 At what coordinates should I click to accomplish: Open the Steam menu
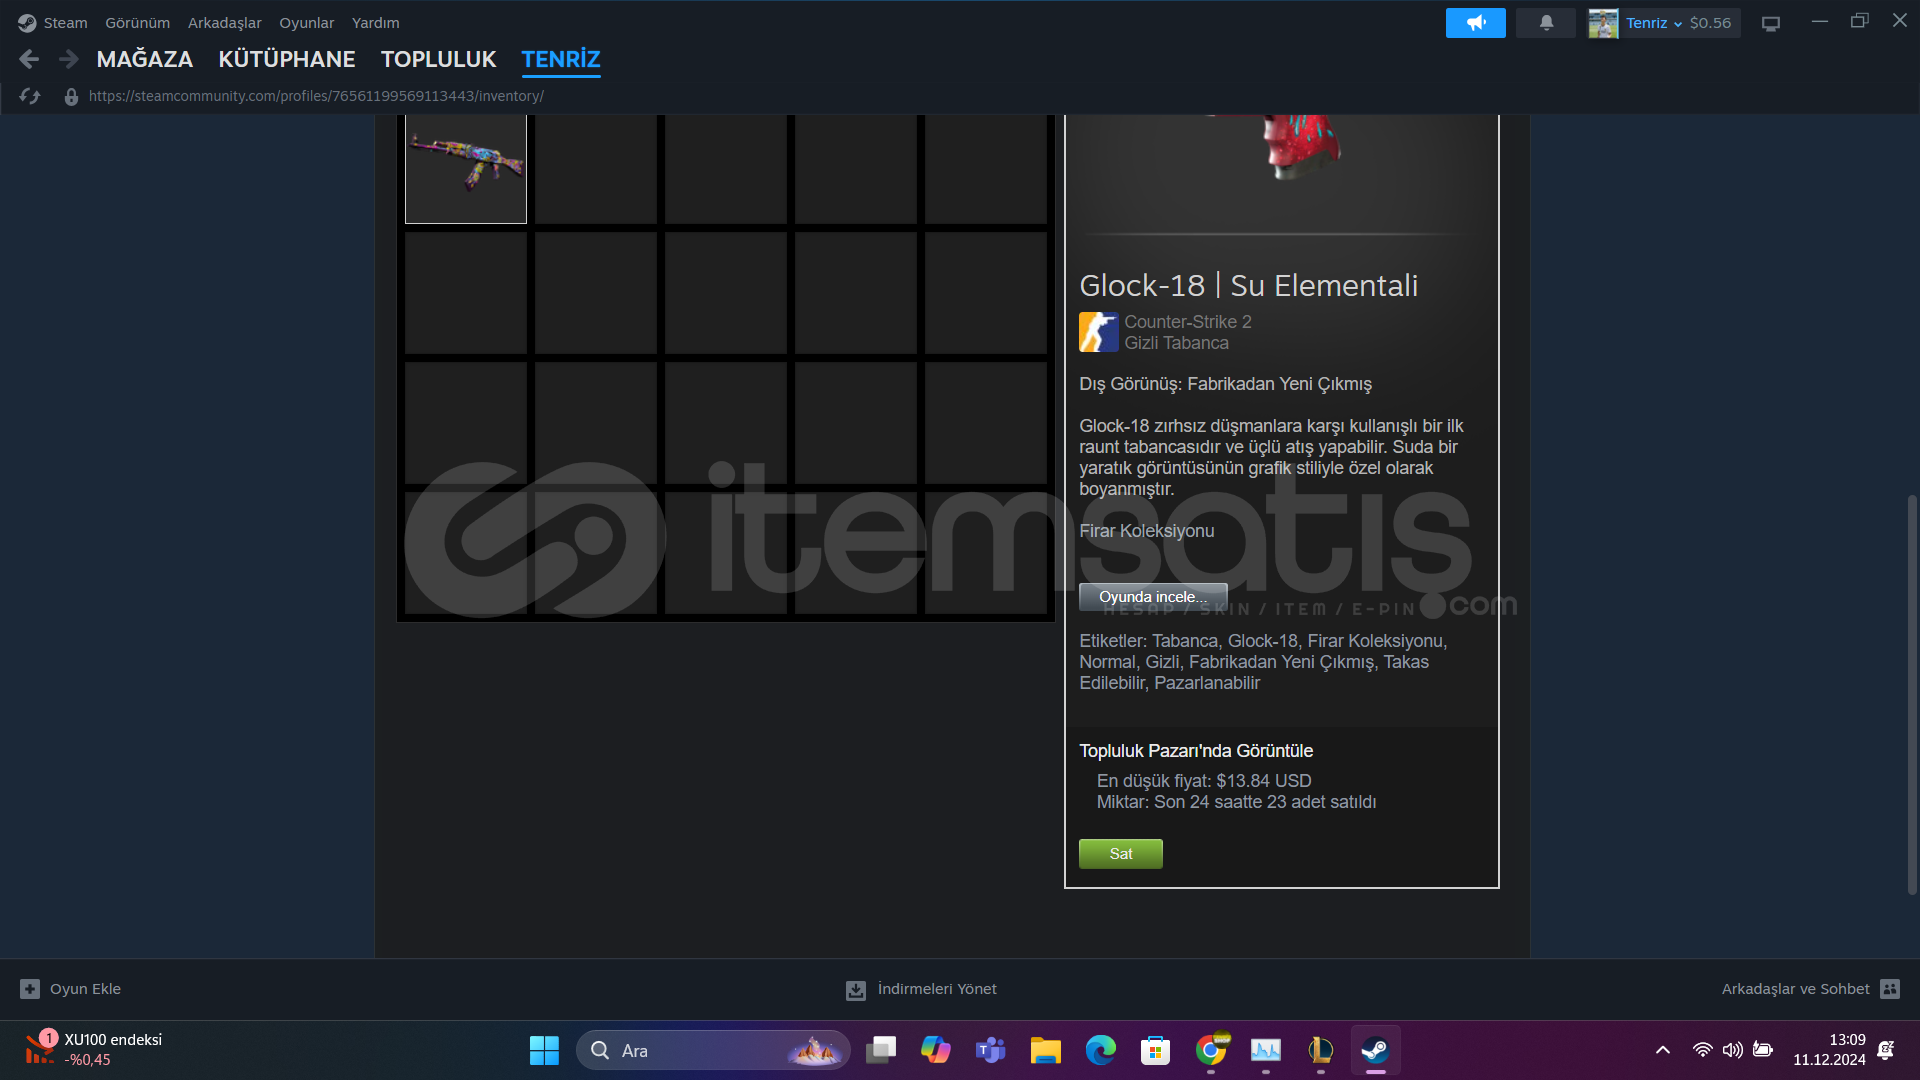64,23
